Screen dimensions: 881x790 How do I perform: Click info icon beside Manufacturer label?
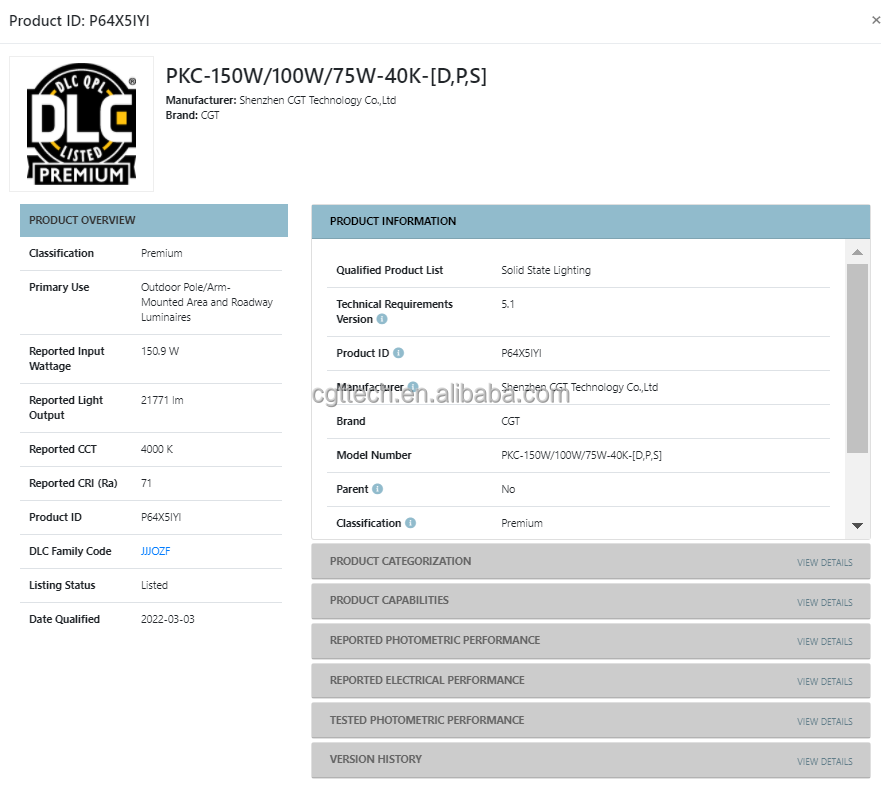coord(413,387)
